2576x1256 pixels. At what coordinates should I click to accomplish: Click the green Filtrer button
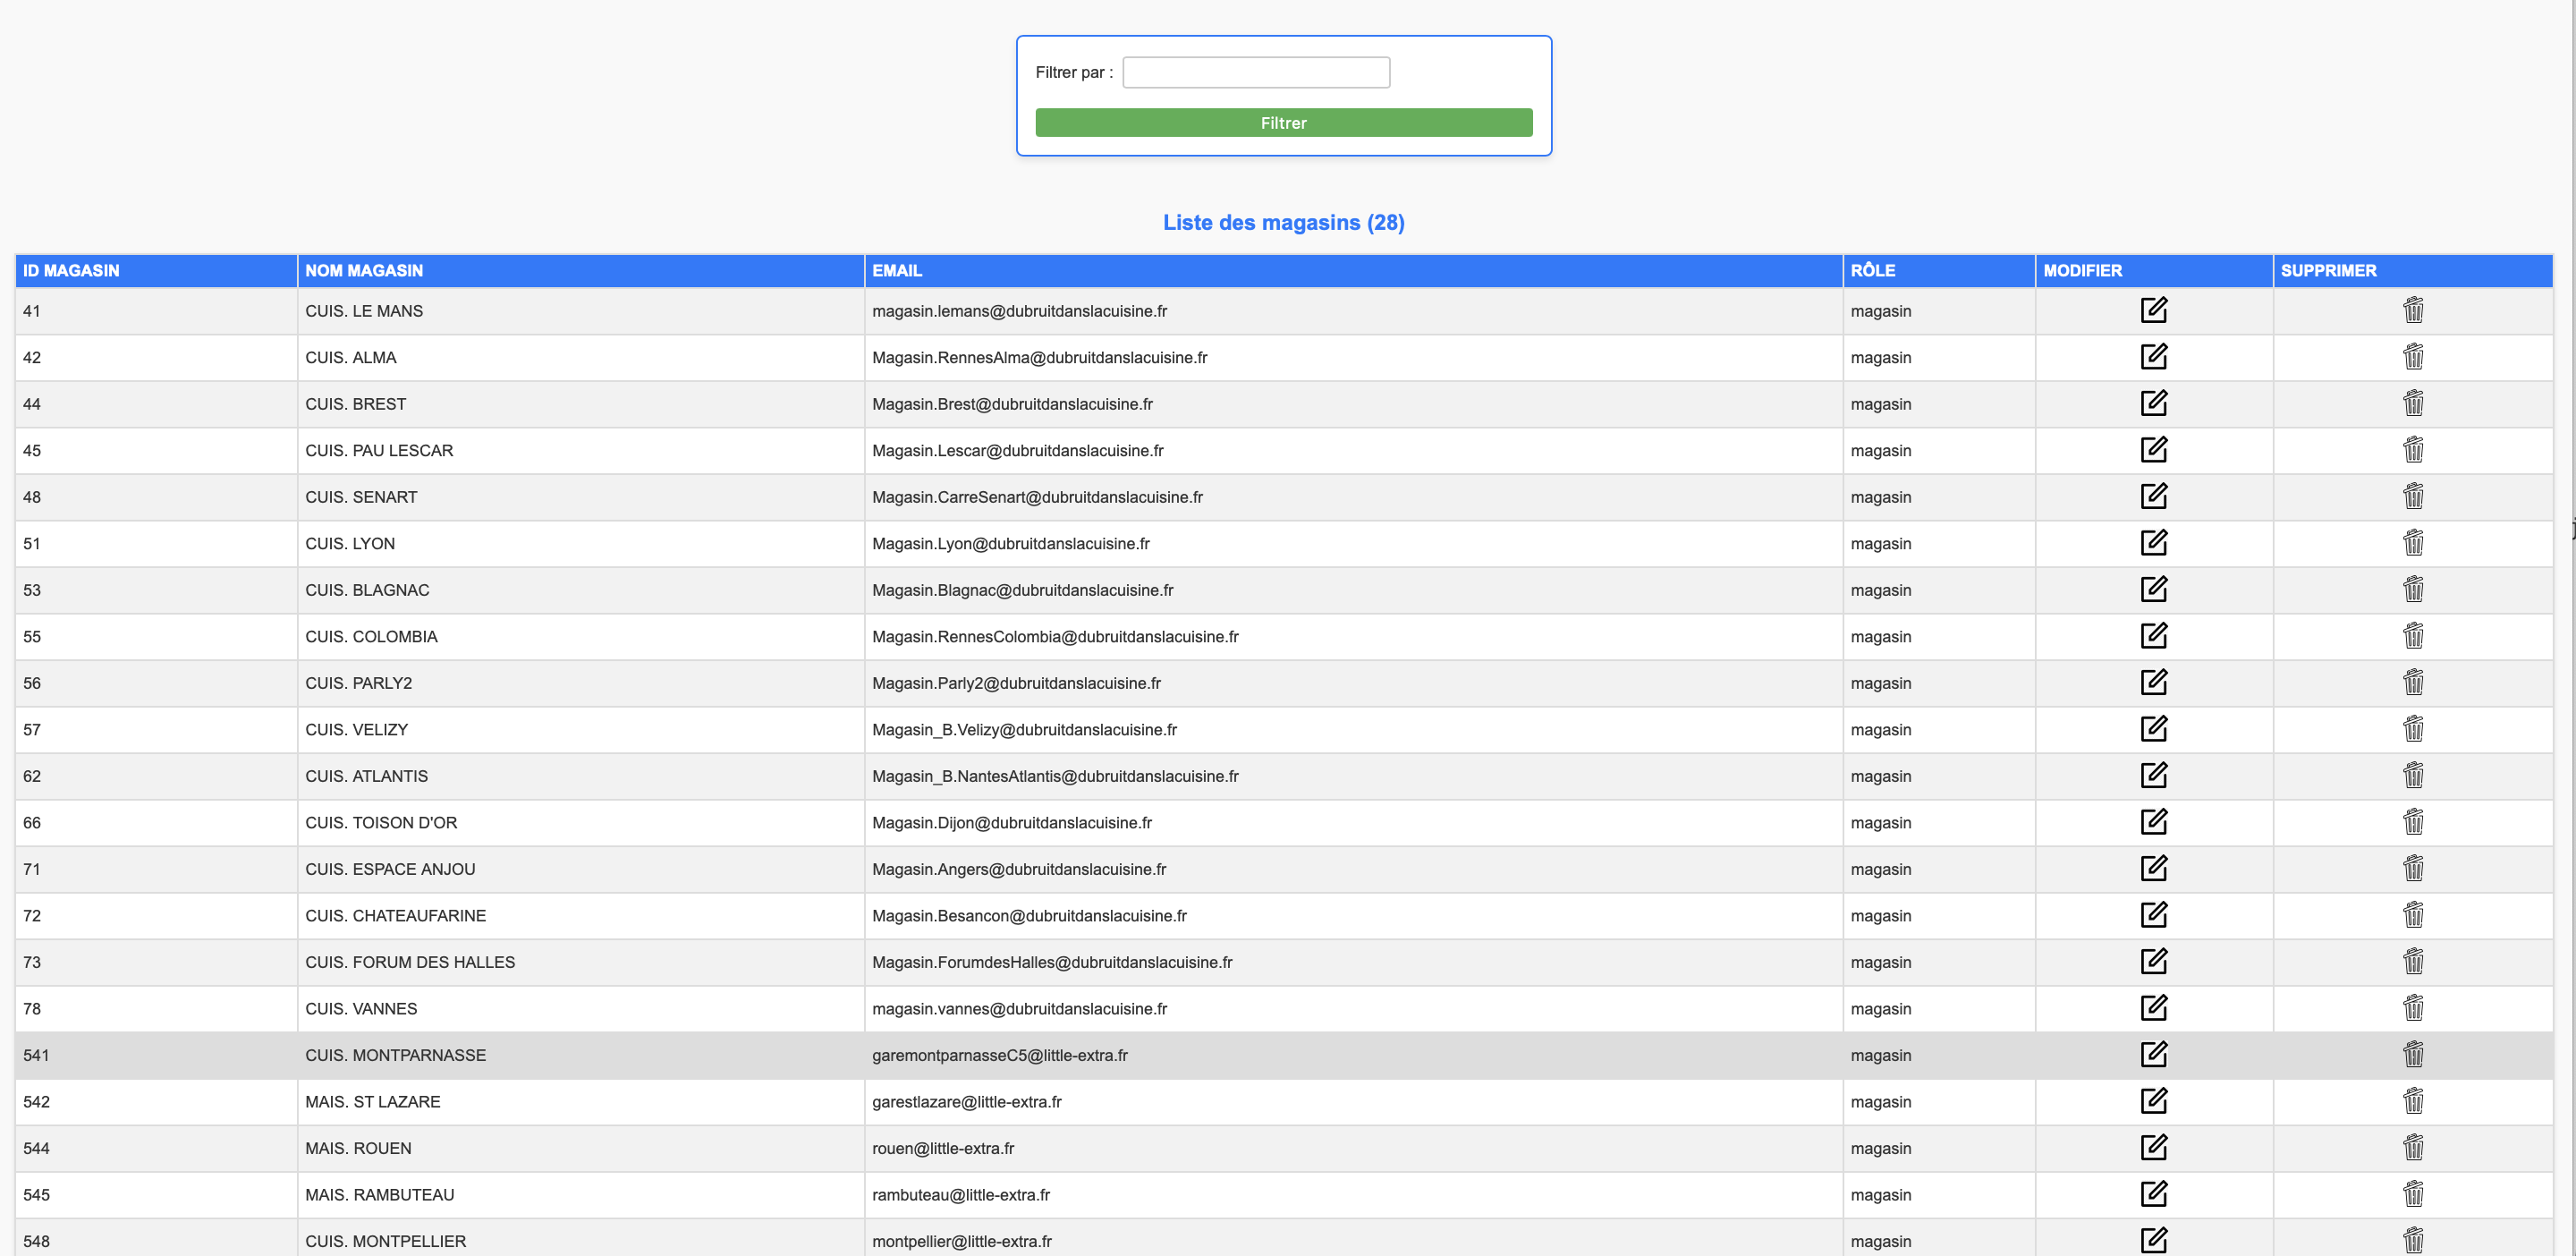point(1283,123)
